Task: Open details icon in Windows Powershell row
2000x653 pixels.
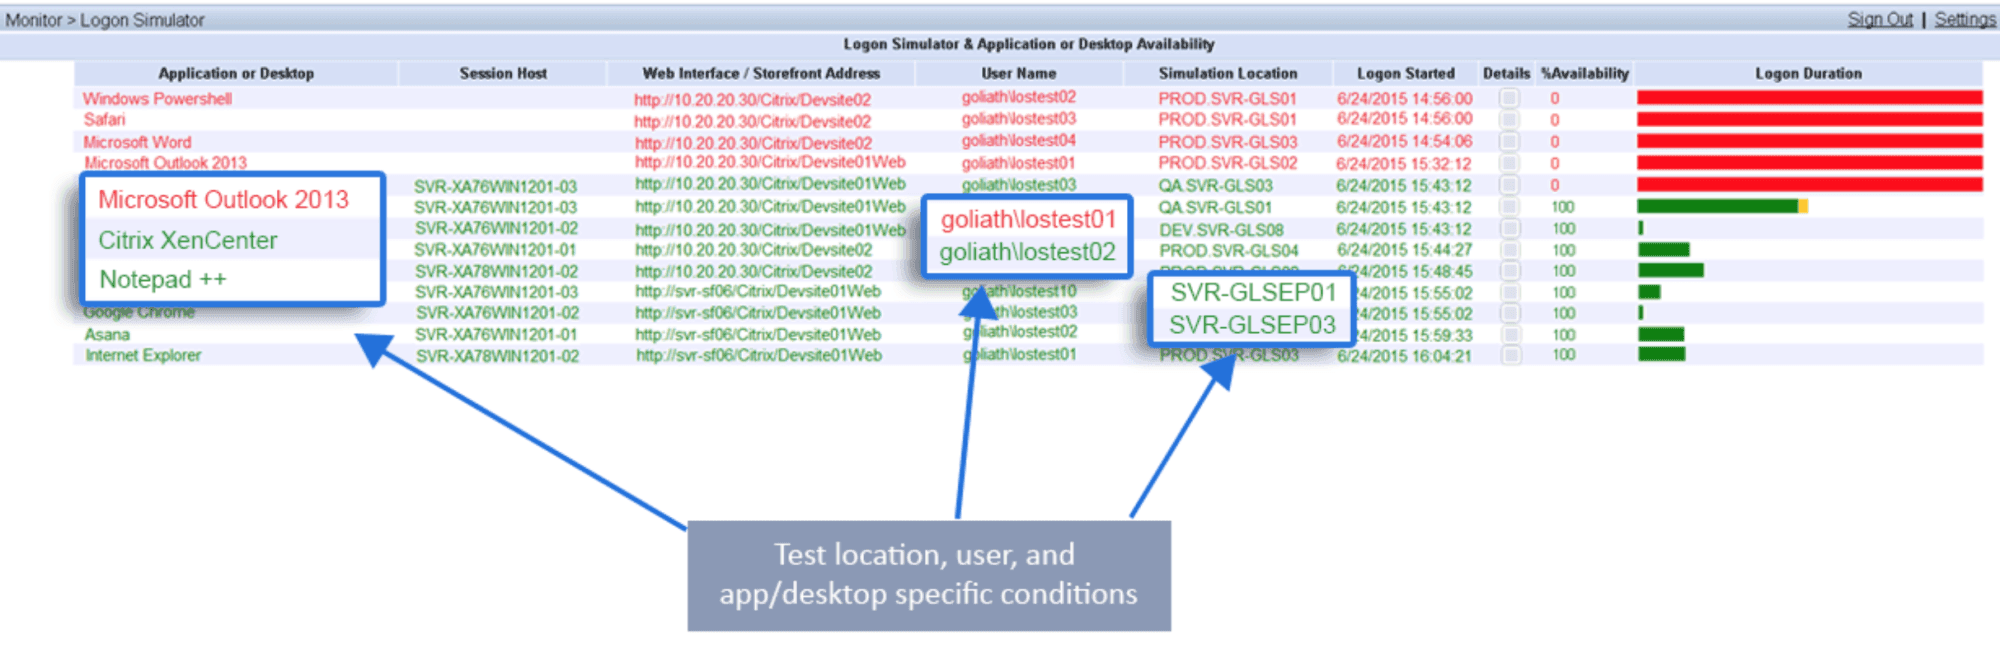Action: pos(1509,98)
